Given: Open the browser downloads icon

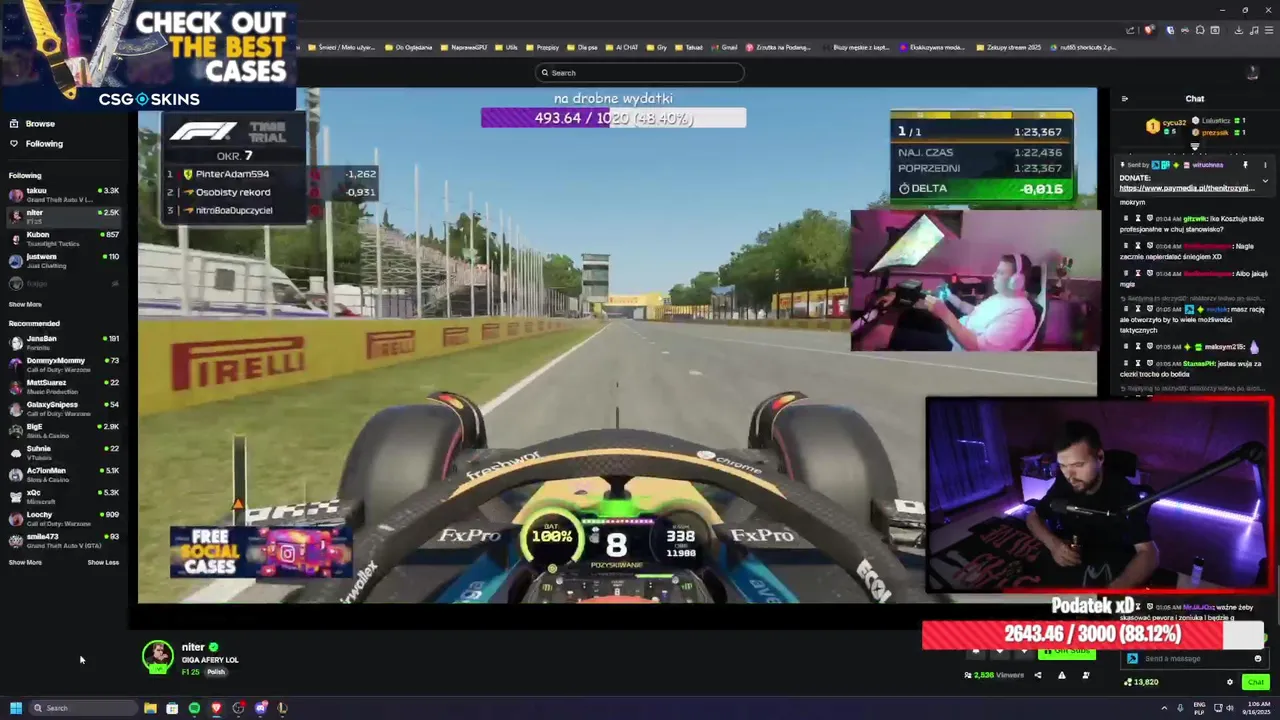Looking at the screenshot, I should 1239,30.
